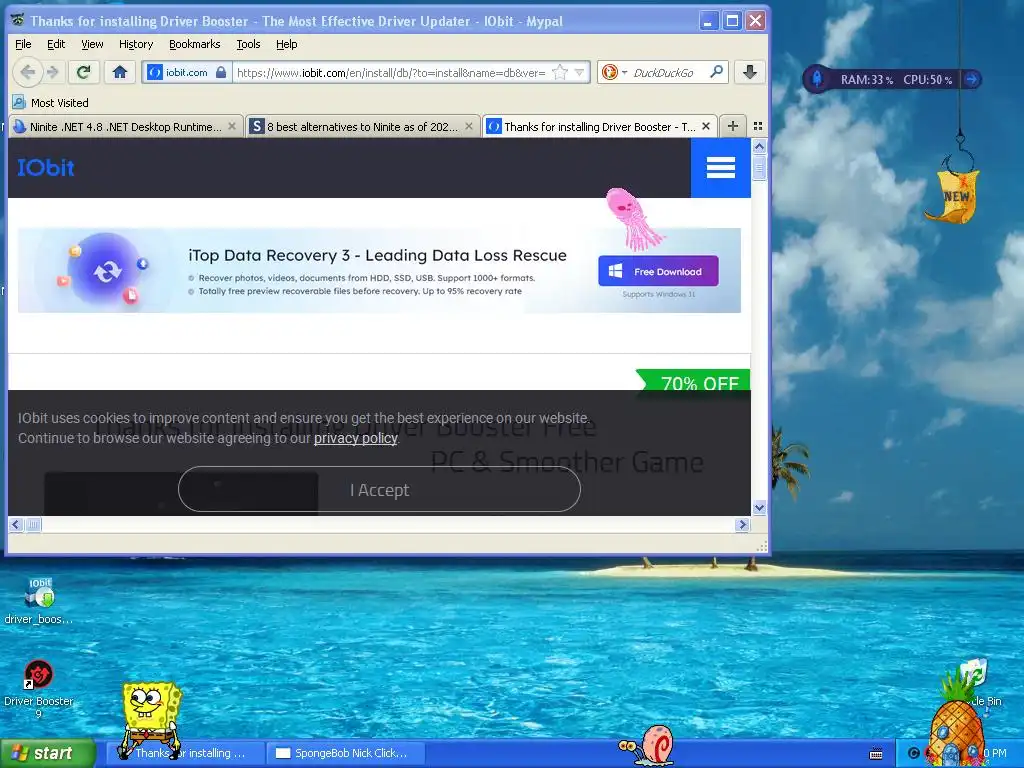
Task: Select the driver_boos installer desktop icon
Action: (39, 601)
